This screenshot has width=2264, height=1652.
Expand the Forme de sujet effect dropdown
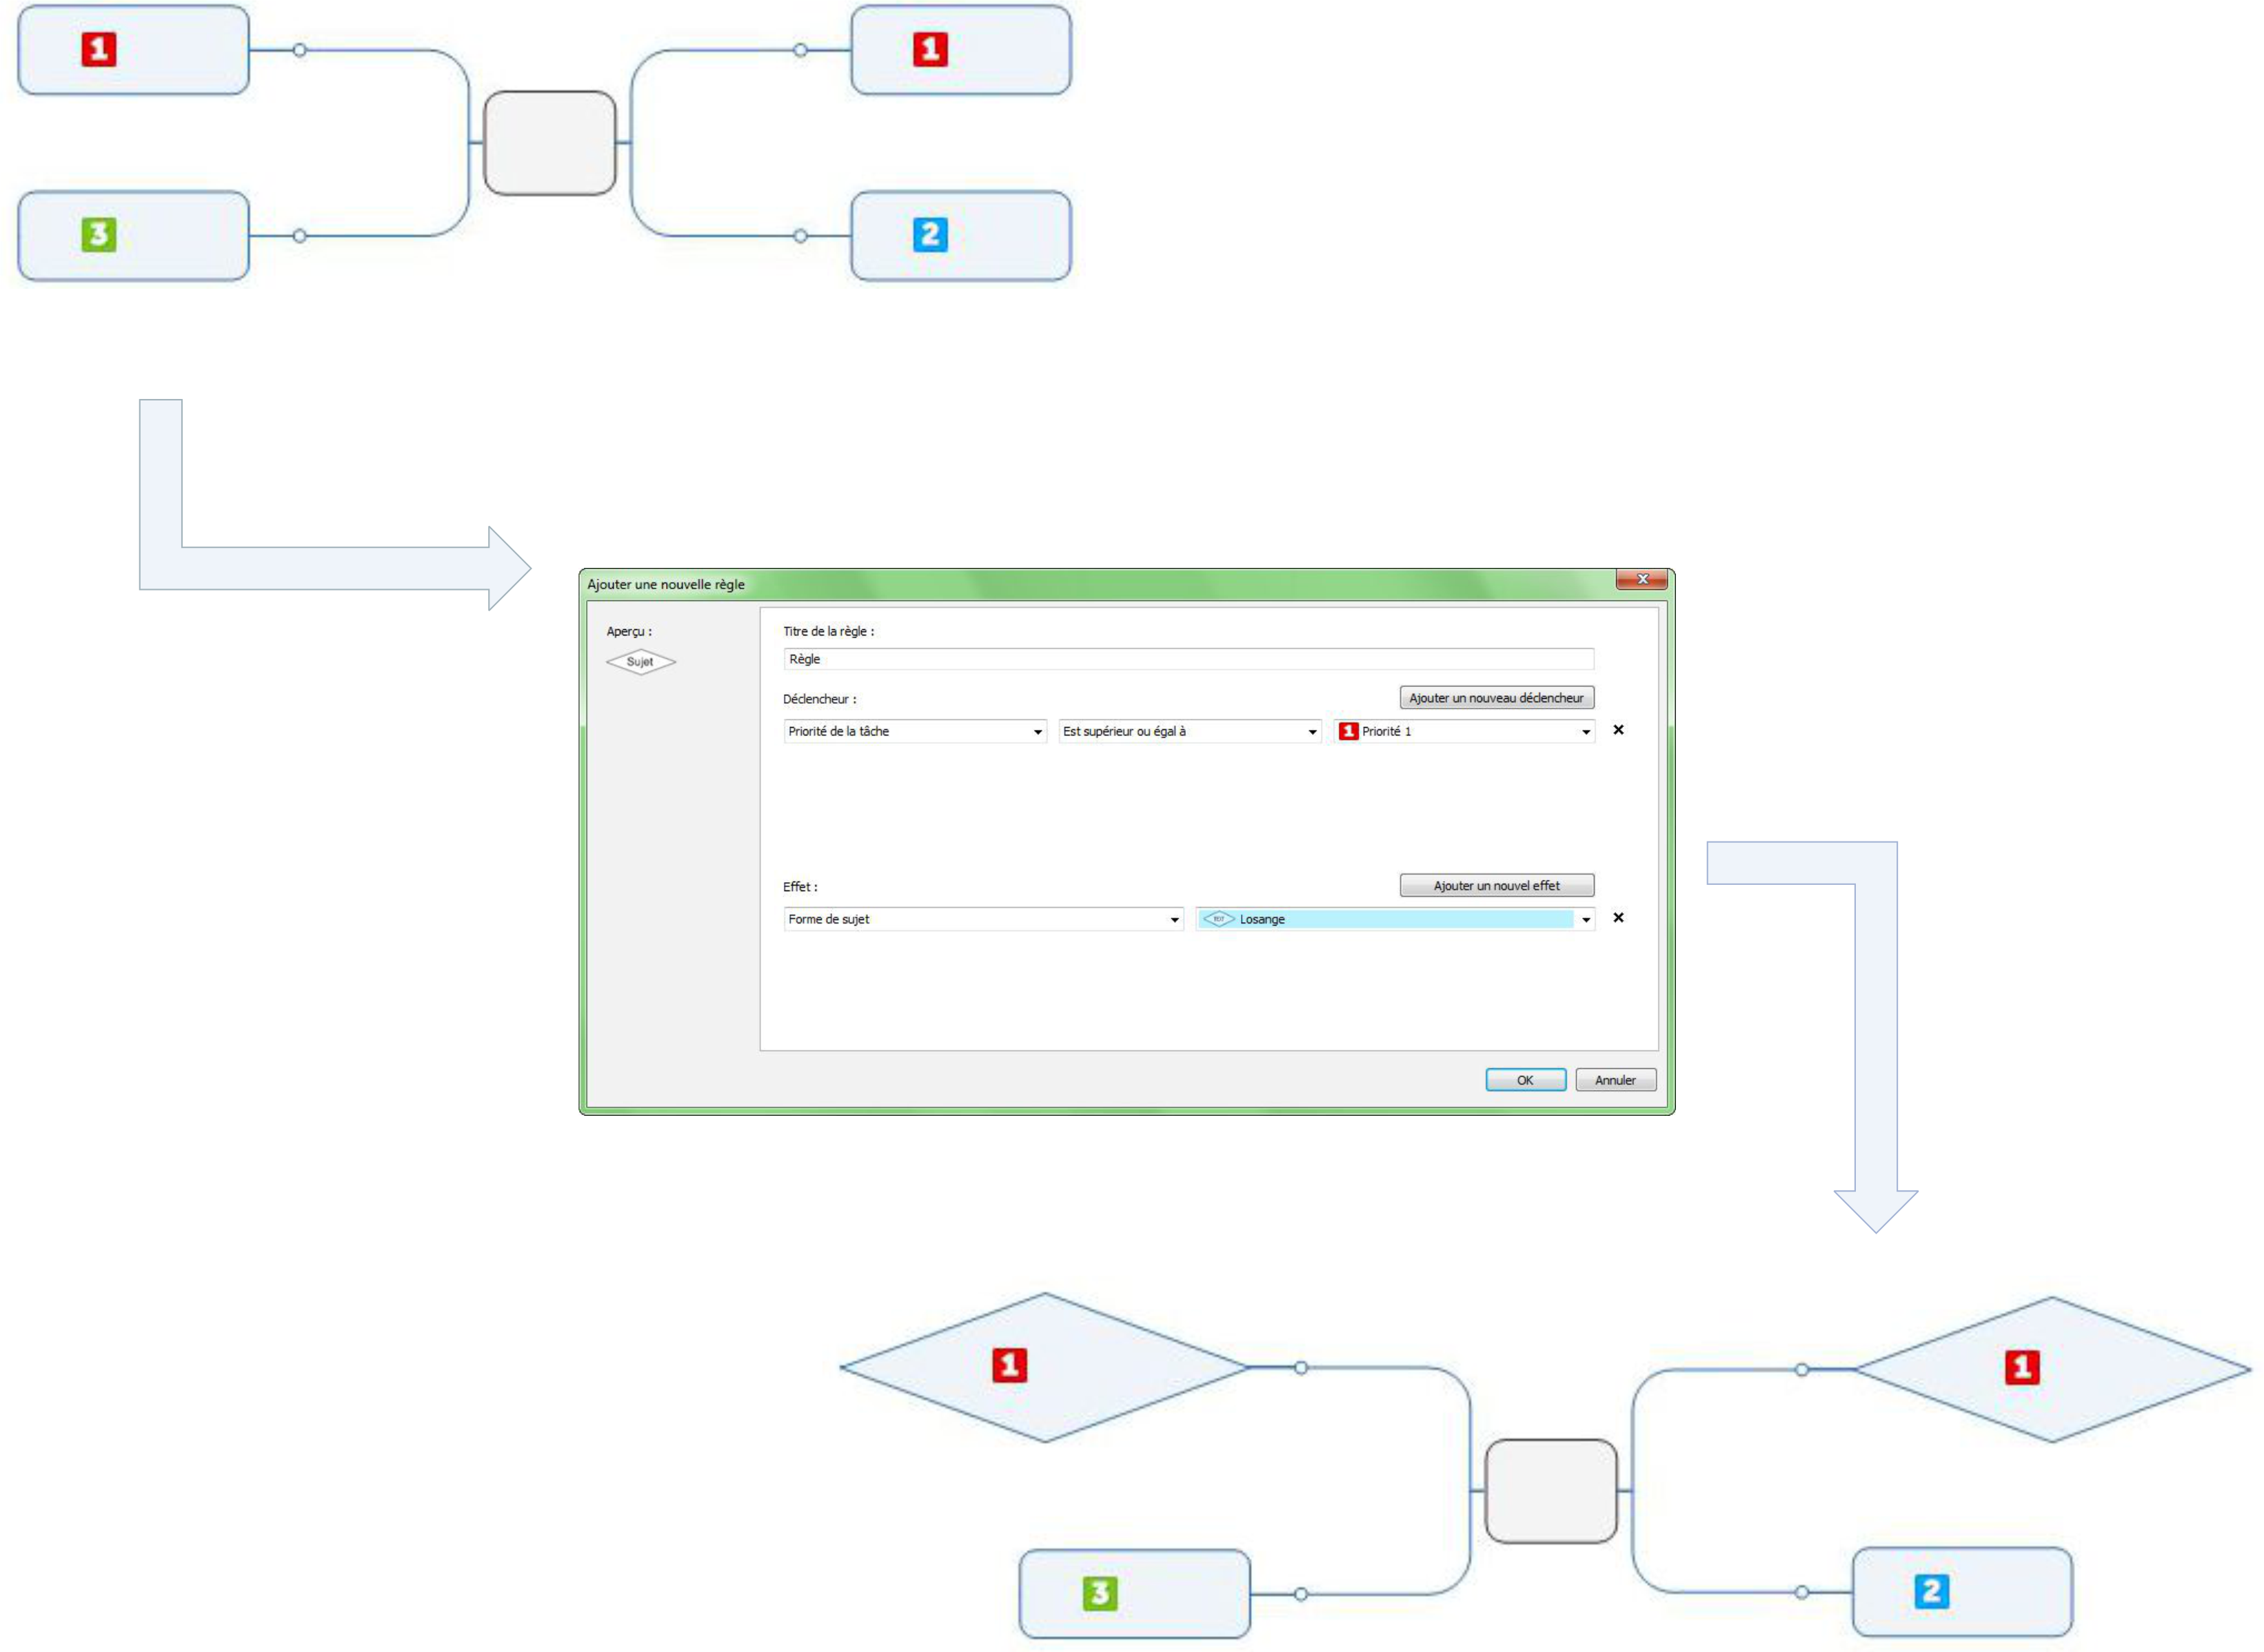click(x=983, y=919)
